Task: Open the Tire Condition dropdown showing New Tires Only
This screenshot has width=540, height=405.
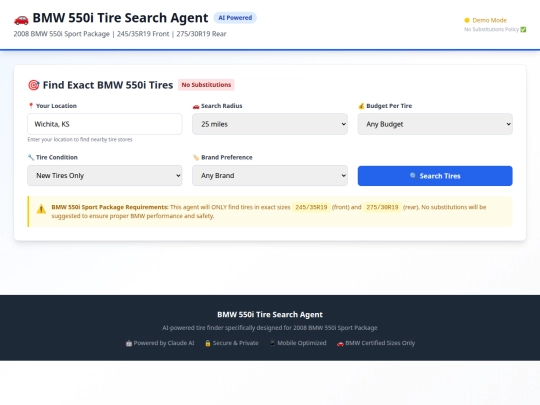Action: 105,176
